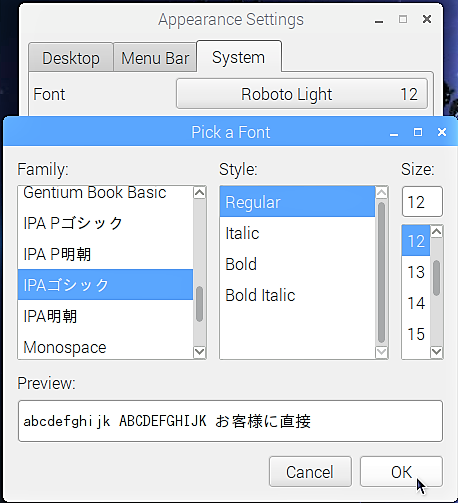Cancel the font selection

(x=310, y=472)
